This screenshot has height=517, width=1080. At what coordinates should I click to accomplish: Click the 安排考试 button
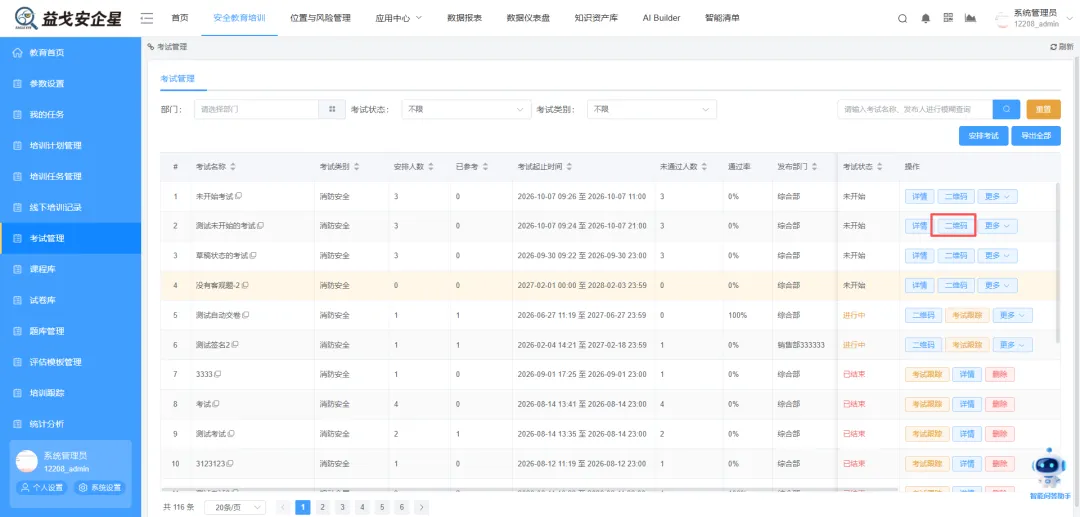point(983,136)
